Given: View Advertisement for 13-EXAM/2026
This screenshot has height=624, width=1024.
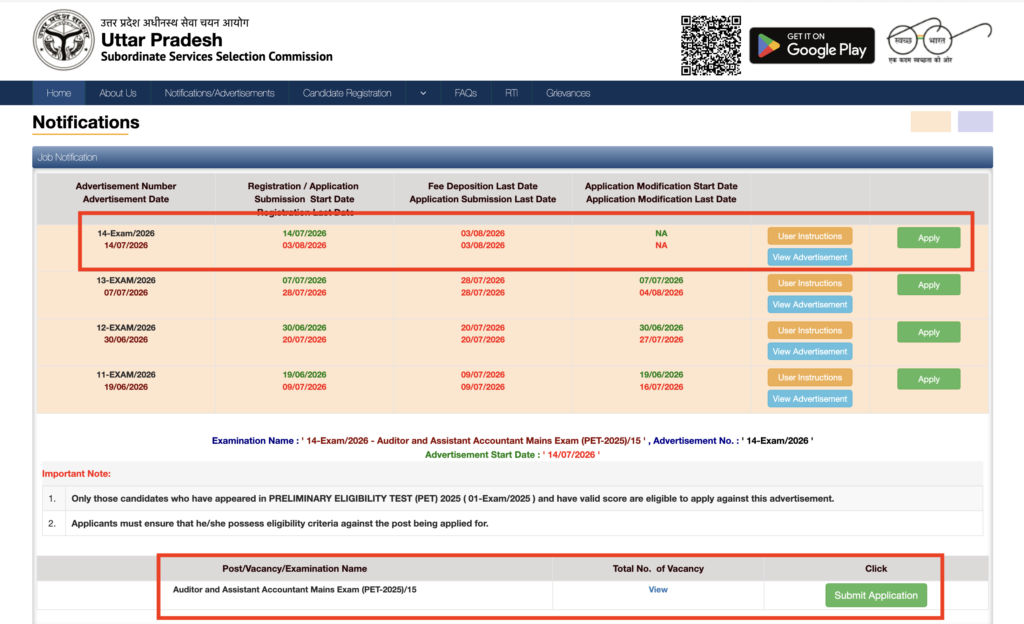Looking at the screenshot, I should point(810,304).
